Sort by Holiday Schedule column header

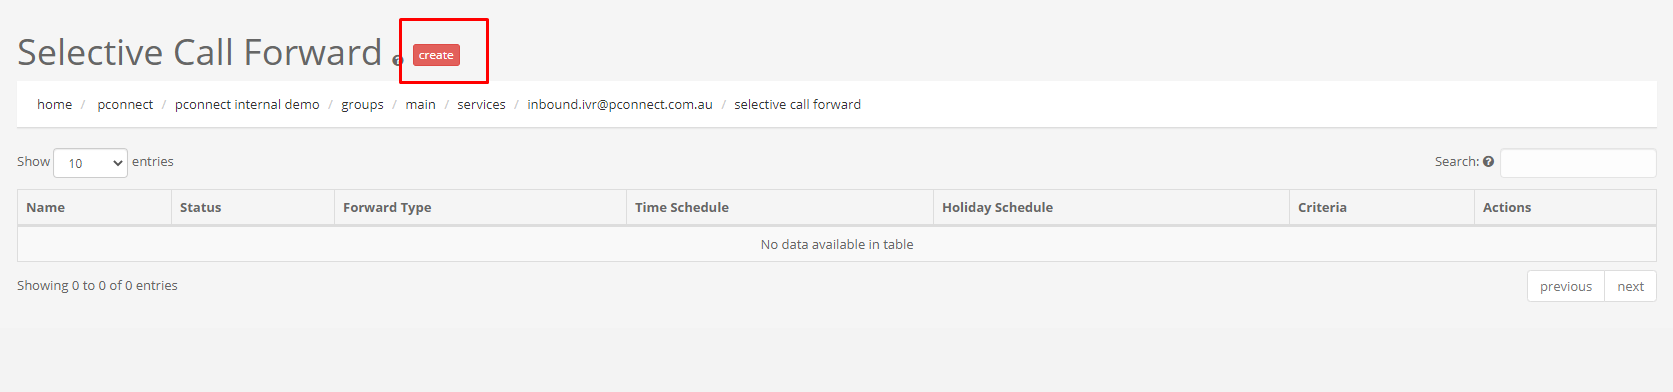click(x=1111, y=207)
